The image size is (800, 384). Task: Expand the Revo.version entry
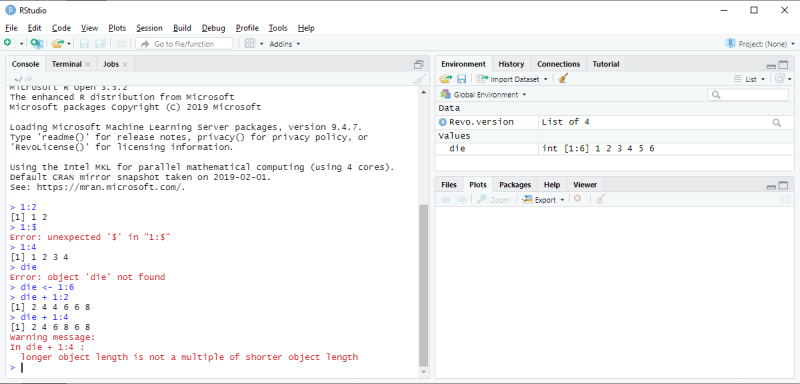(x=442, y=122)
